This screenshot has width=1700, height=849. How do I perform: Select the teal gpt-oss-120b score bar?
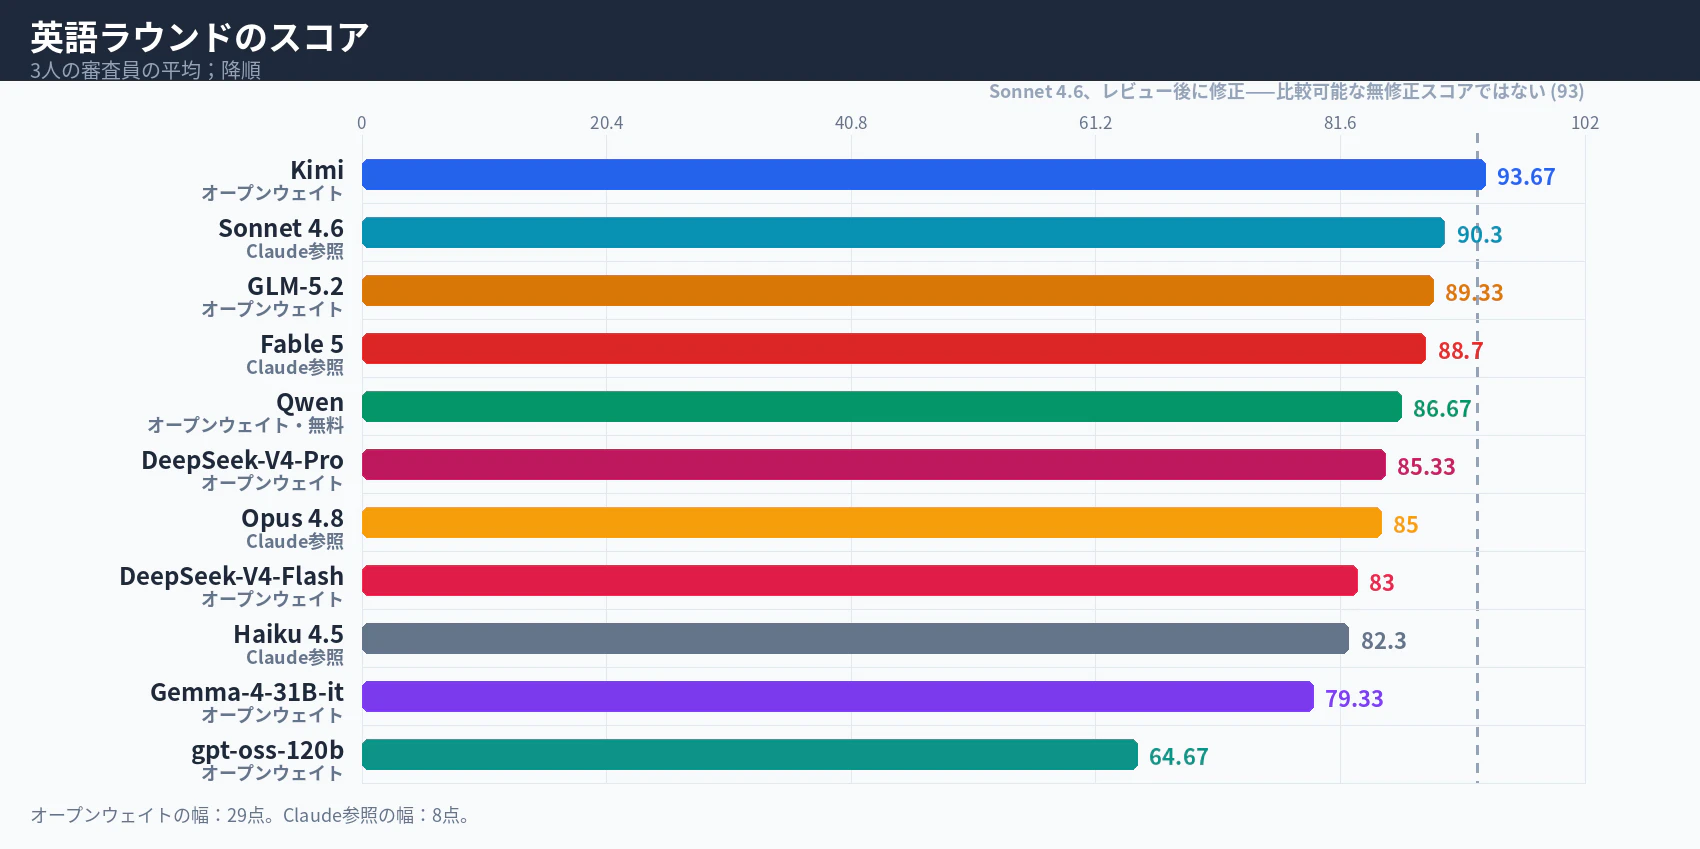tap(750, 754)
